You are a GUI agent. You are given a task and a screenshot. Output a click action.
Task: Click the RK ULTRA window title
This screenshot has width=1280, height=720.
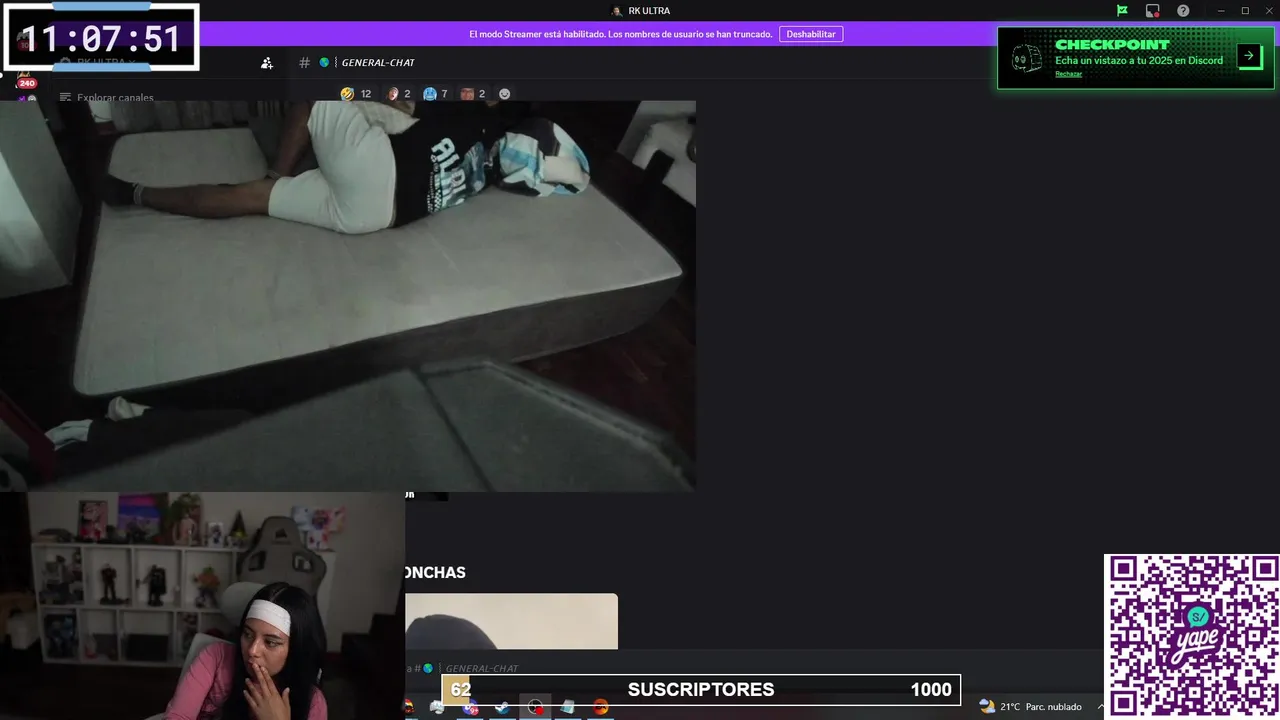649,11
